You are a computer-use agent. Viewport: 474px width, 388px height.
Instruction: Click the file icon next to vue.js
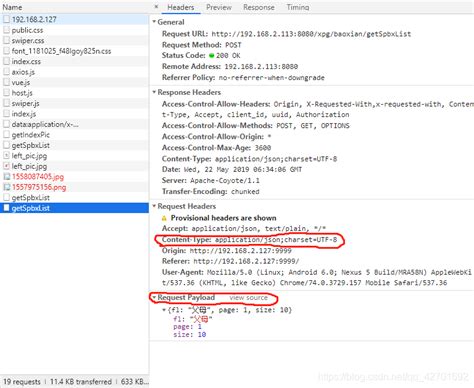tap(6, 82)
